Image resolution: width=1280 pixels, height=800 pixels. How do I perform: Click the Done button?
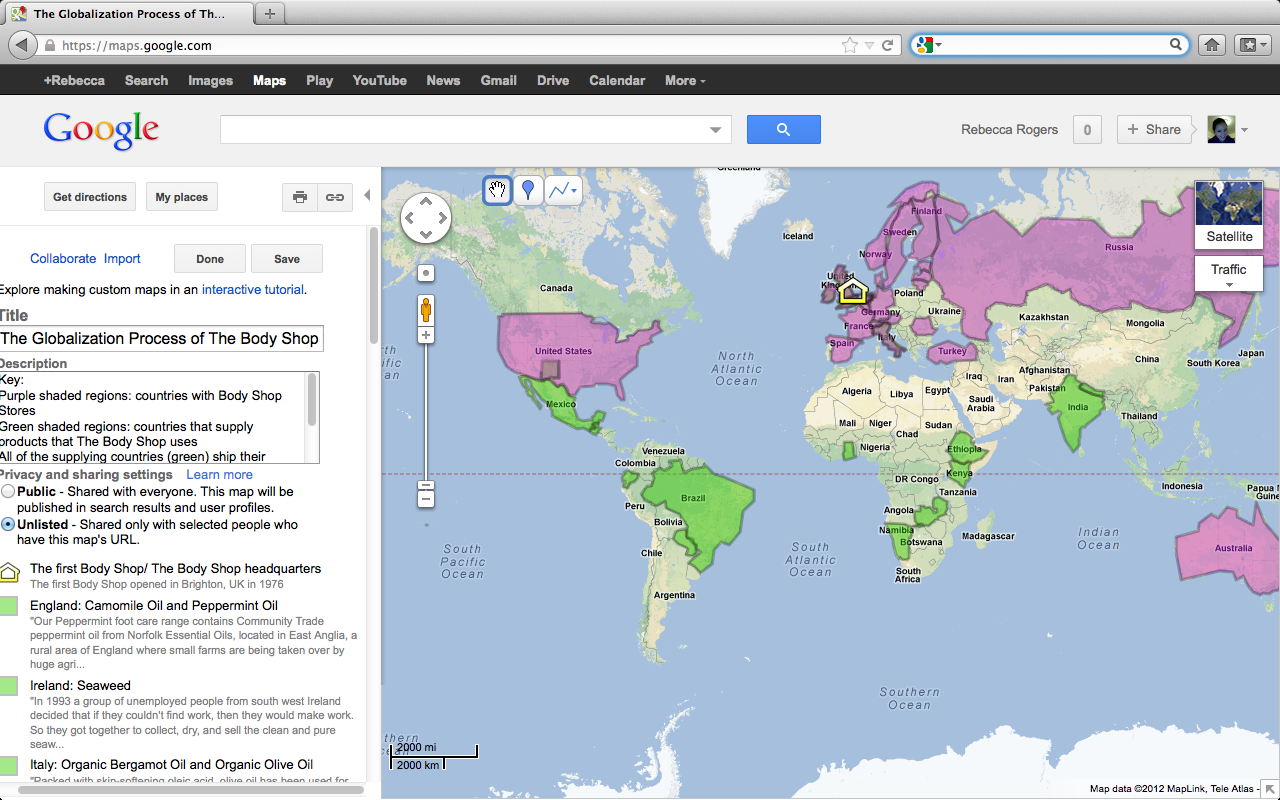[210, 258]
